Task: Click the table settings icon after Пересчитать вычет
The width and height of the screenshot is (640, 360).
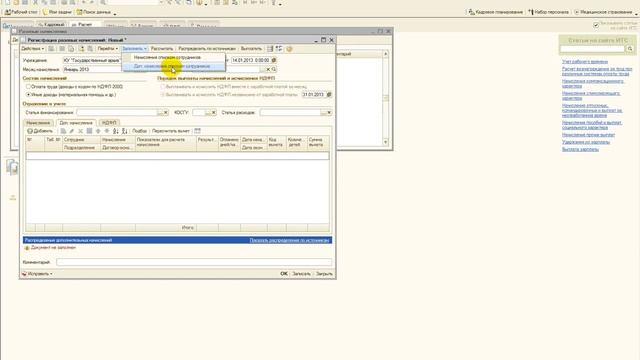Action: [198, 131]
